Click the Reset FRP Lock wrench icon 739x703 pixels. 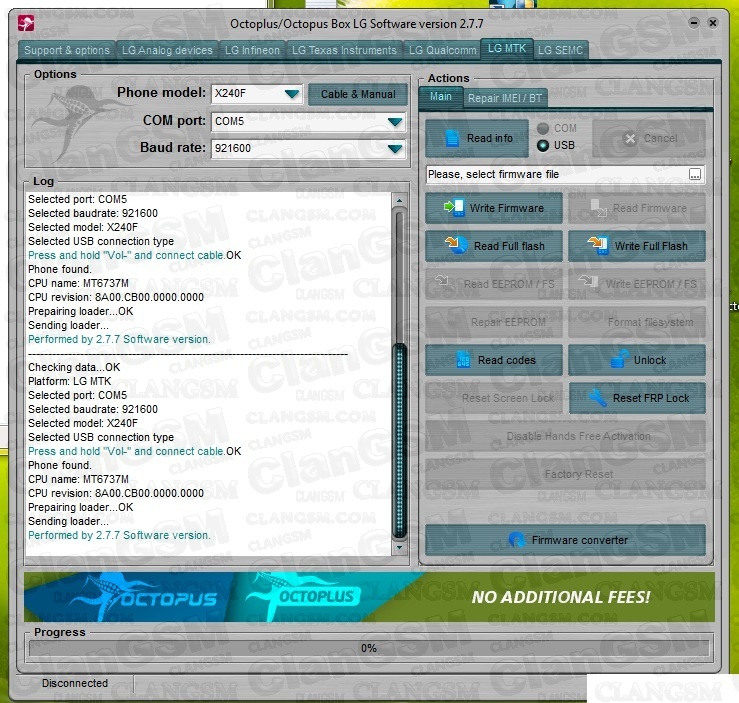(x=597, y=398)
